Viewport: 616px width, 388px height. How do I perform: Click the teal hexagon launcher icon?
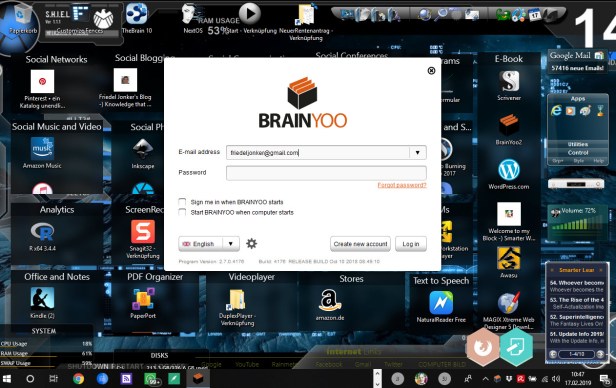click(516, 347)
